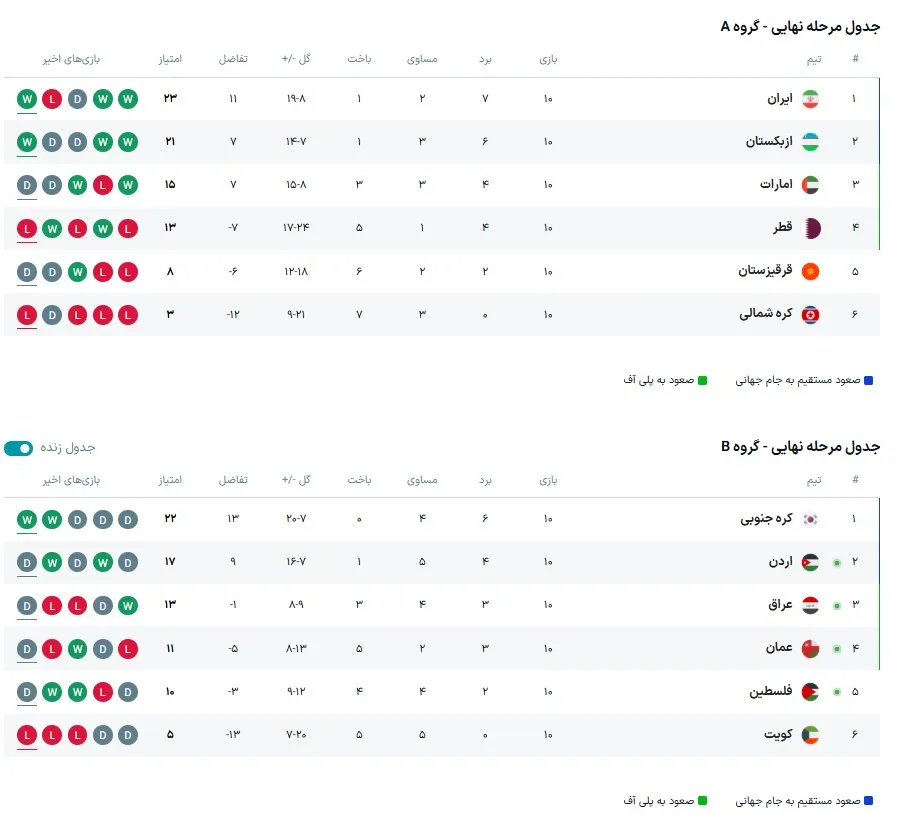Click the Uzbekistan flag icon
The height and width of the screenshot is (823, 907).
pyautogui.click(x=810, y=141)
